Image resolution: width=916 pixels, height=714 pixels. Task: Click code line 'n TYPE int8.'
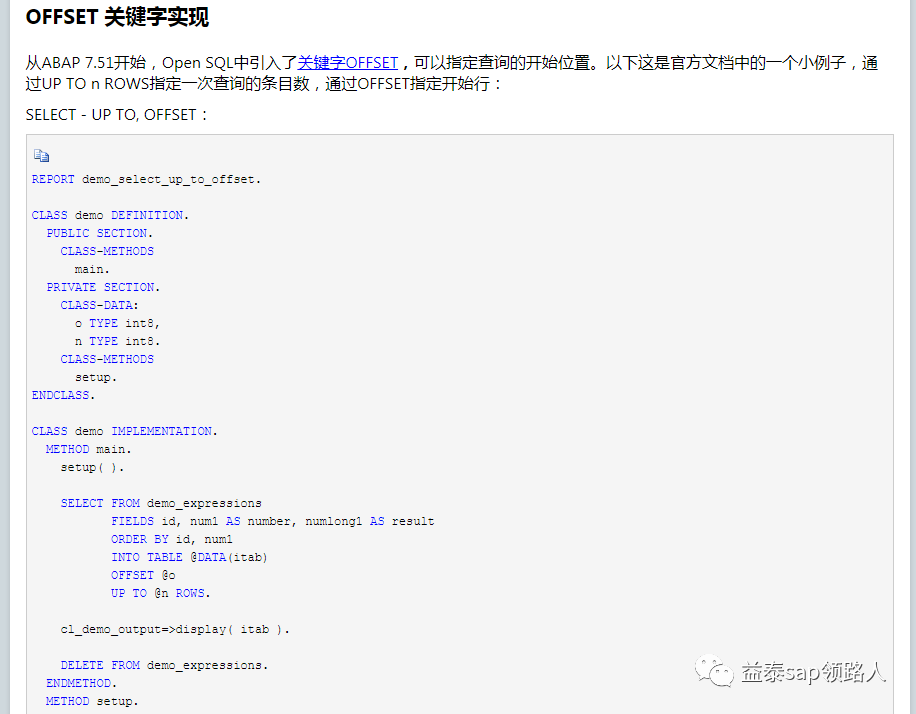[117, 341]
